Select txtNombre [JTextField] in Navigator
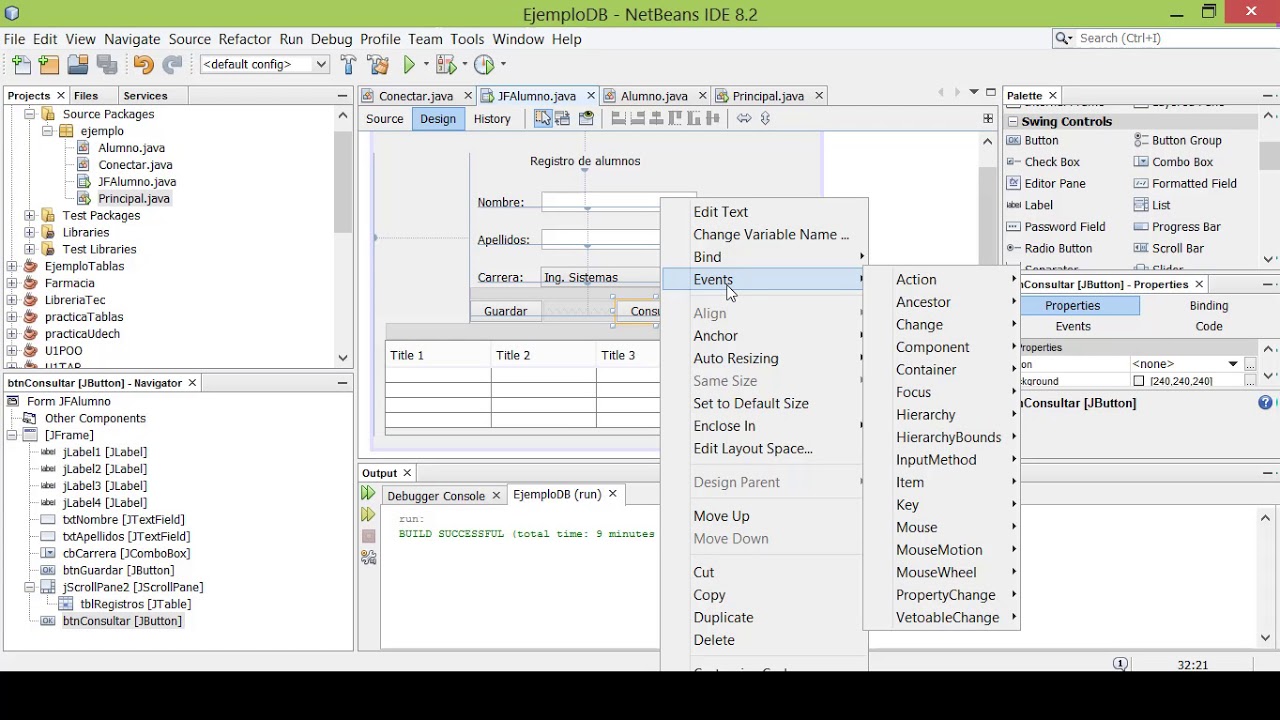Viewport: 1280px width, 720px height. click(x=123, y=519)
